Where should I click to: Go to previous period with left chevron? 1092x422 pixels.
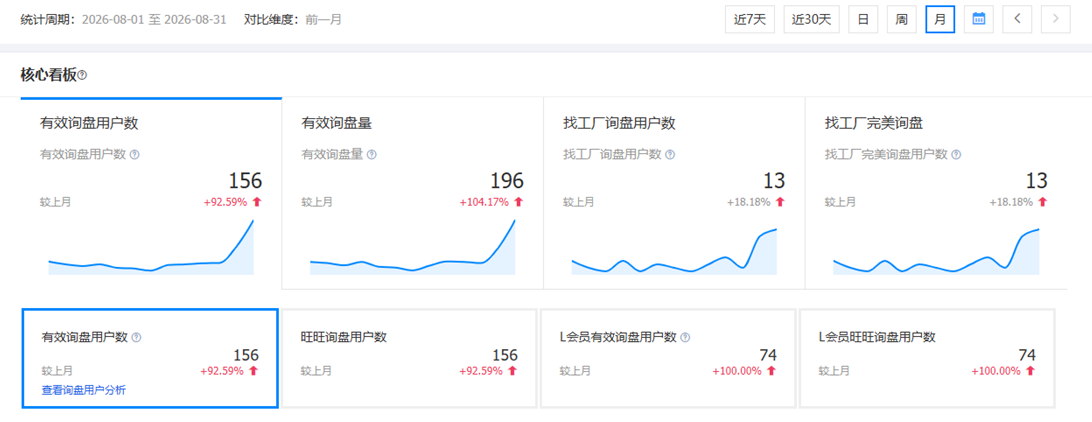coord(1017,19)
